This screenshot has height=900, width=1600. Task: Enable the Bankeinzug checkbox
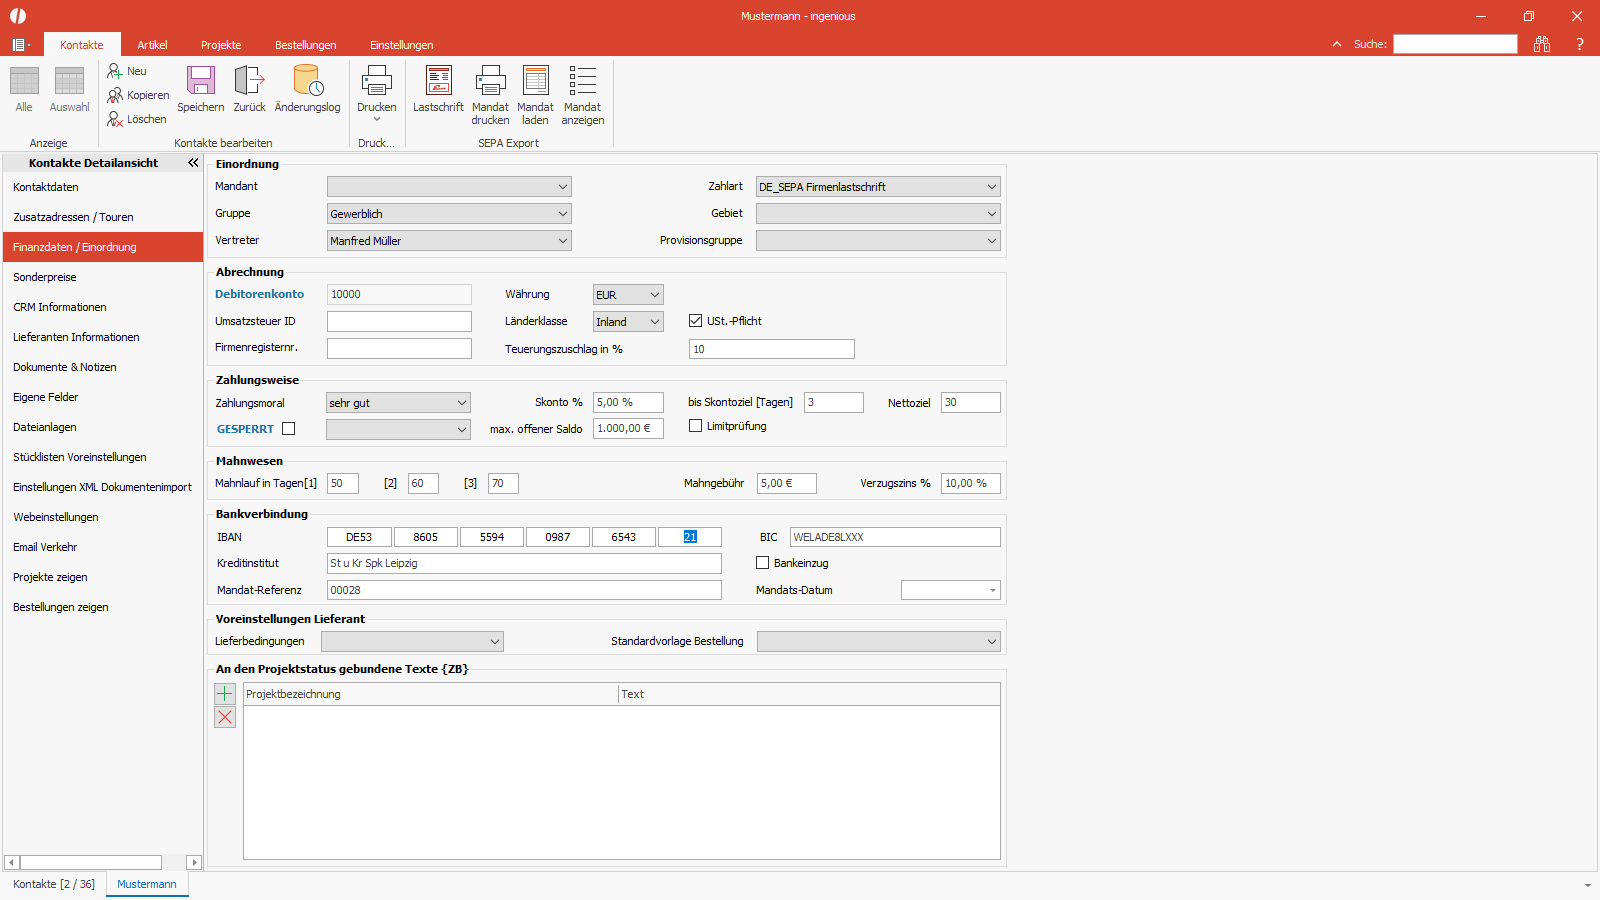pyautogui.click(x=762, y=563)
